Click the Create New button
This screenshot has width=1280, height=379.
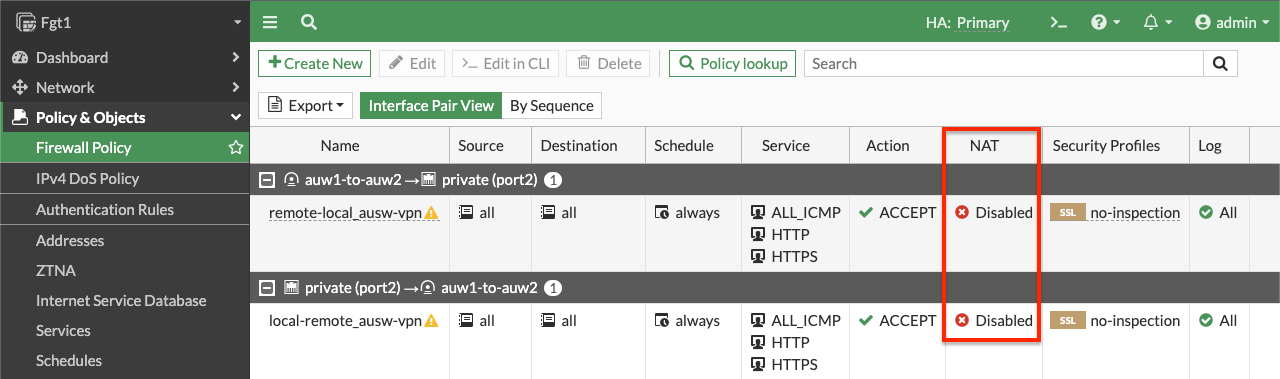[315, 63]
